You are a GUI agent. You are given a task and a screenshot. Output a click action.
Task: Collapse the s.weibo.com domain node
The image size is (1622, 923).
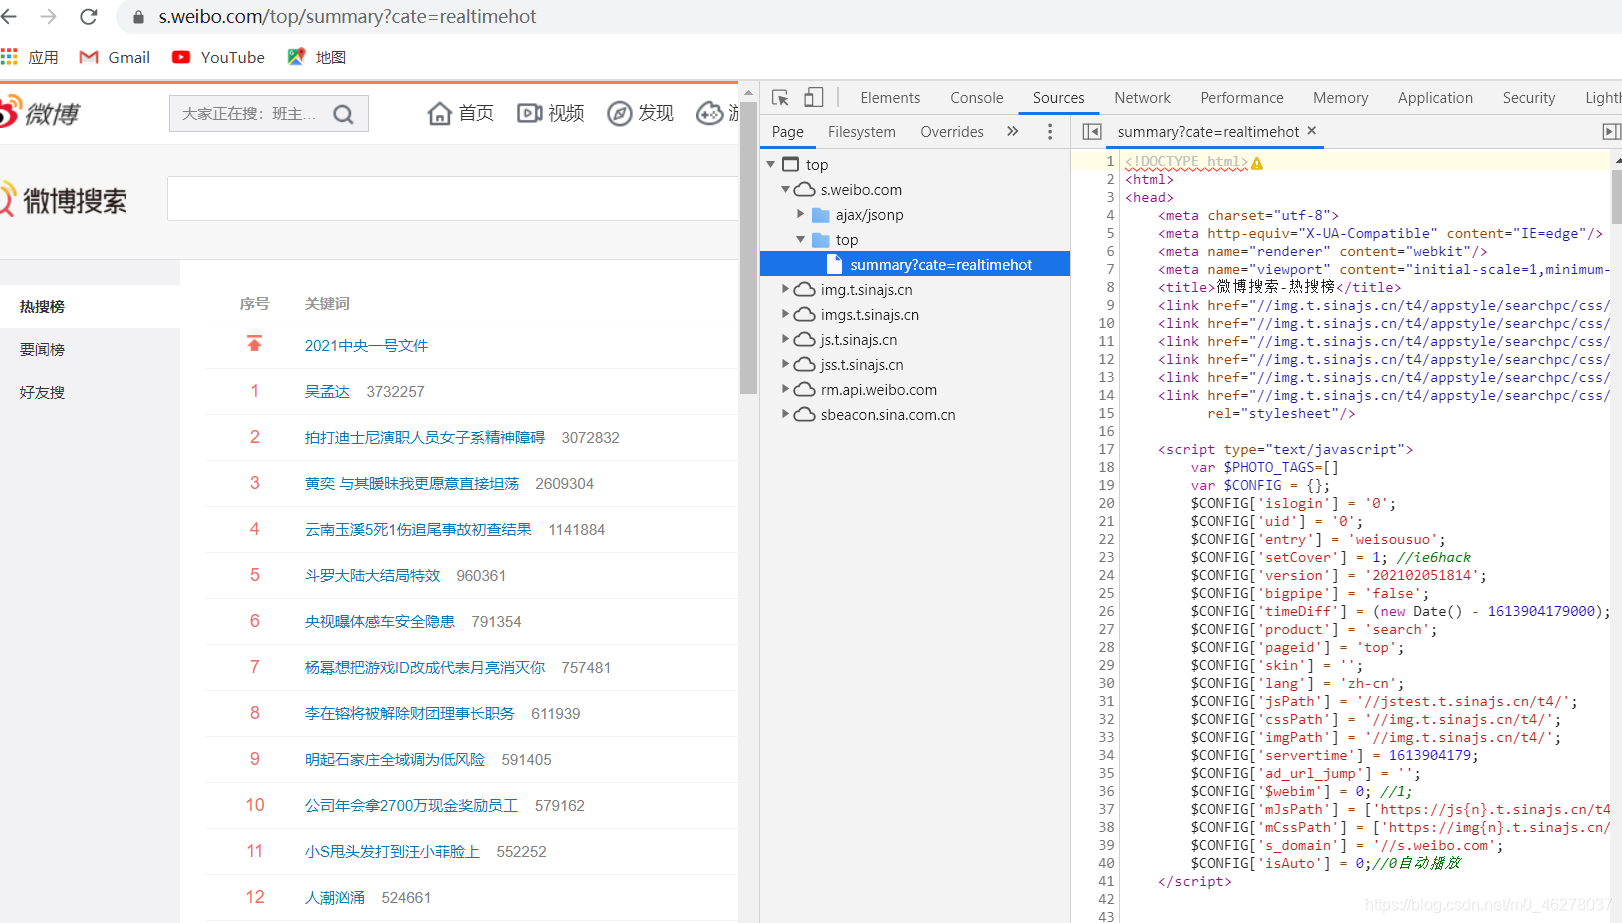(x=786, y=189)
